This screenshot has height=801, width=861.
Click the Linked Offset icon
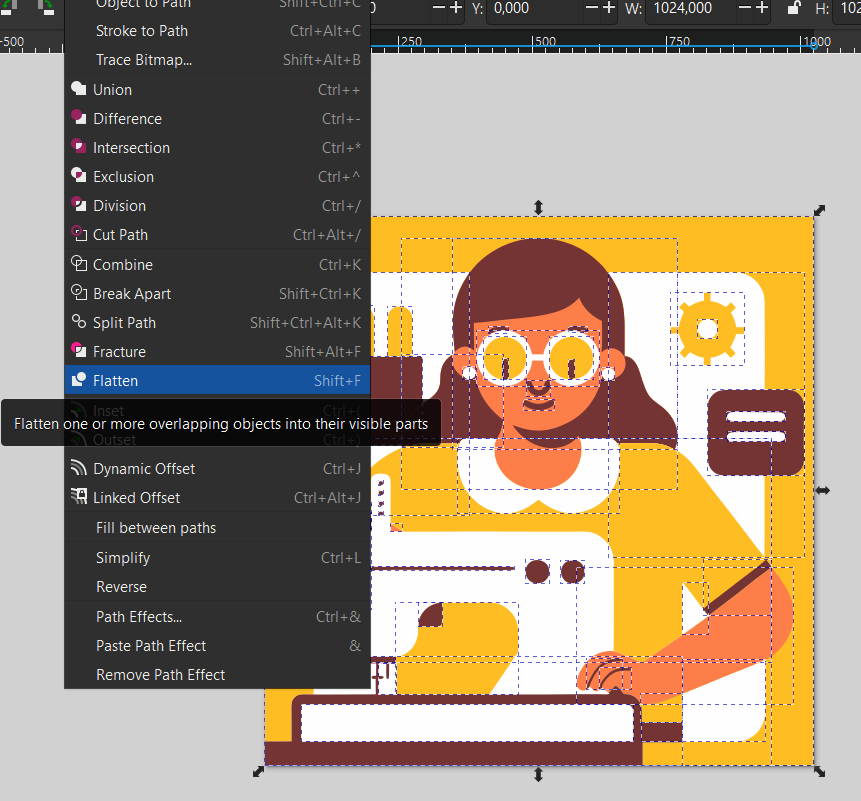point(79,497)
